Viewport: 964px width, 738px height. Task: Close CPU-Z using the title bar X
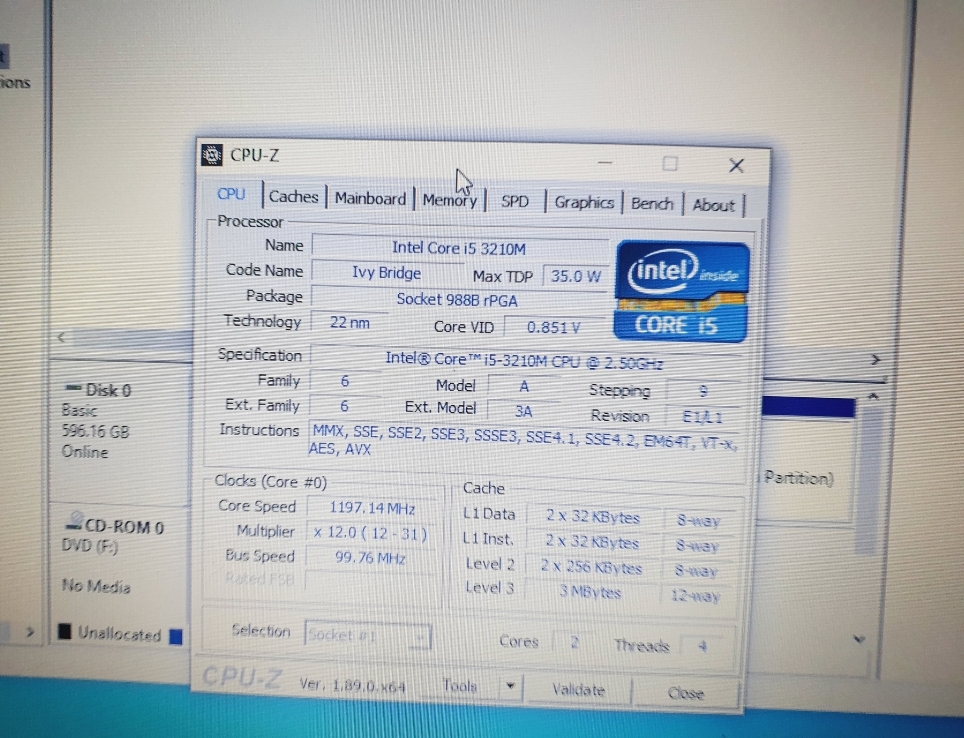click(x=736, y=165)
